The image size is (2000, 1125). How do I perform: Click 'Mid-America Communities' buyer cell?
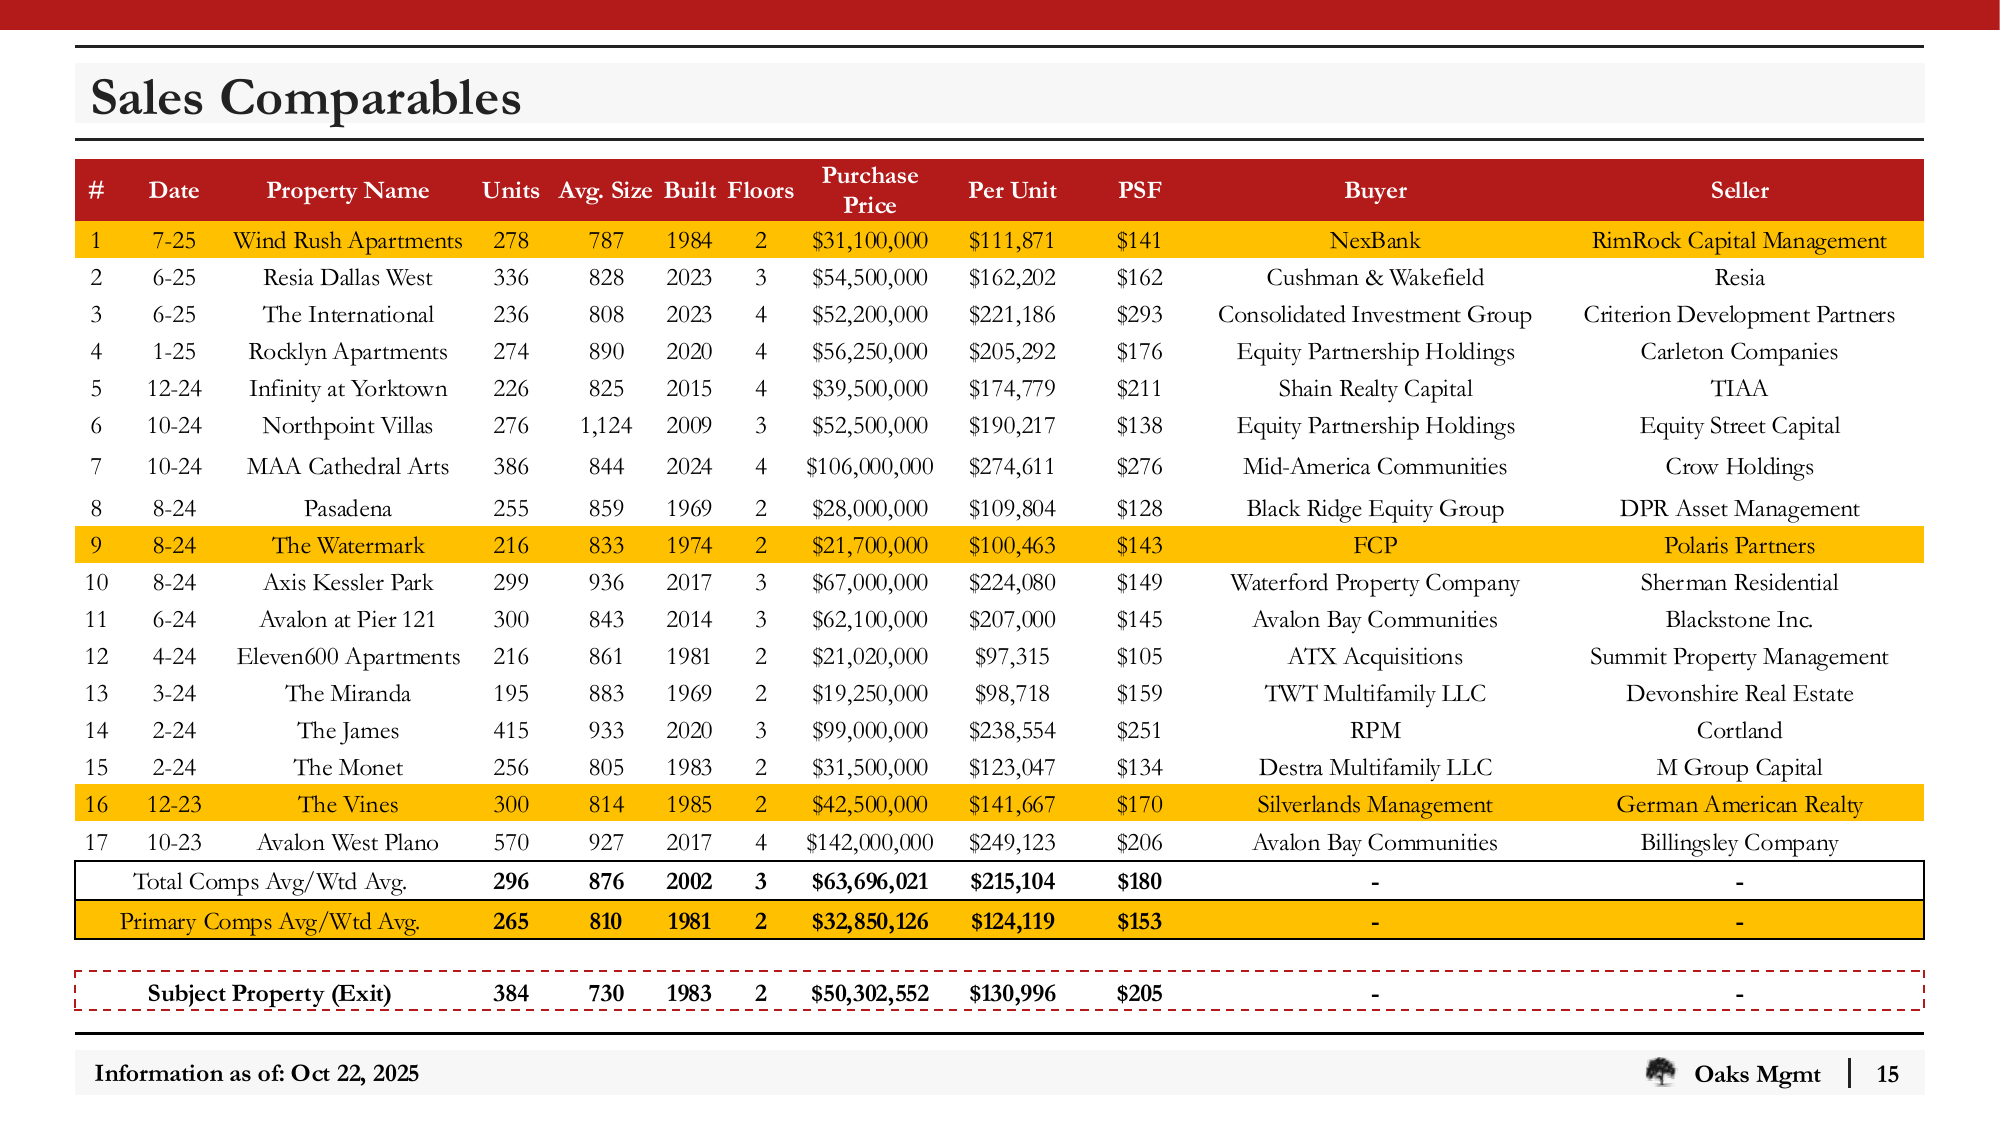click(x=1375, y=466)
